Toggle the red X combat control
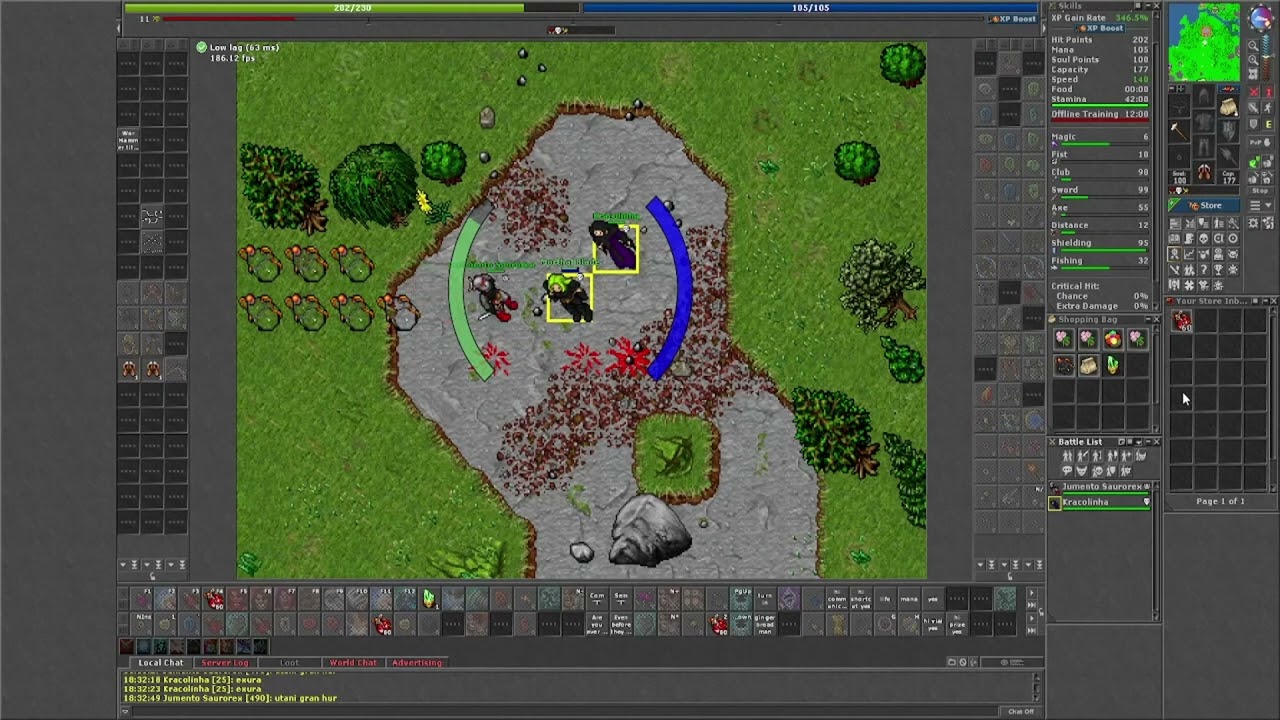Screen dimensions: 1280x720 tap(1254, 92)
